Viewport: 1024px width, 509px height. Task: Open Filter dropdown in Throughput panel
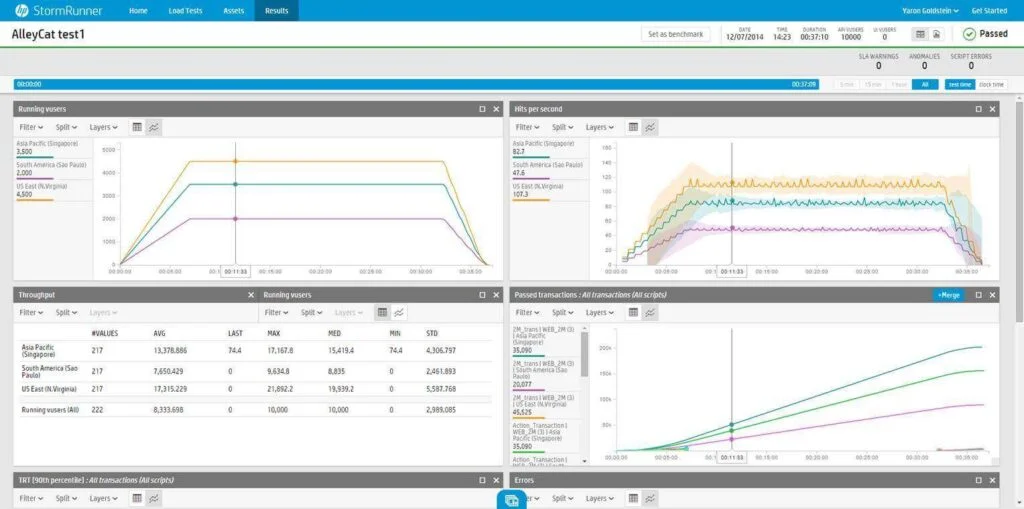click(x=31, y=313)
